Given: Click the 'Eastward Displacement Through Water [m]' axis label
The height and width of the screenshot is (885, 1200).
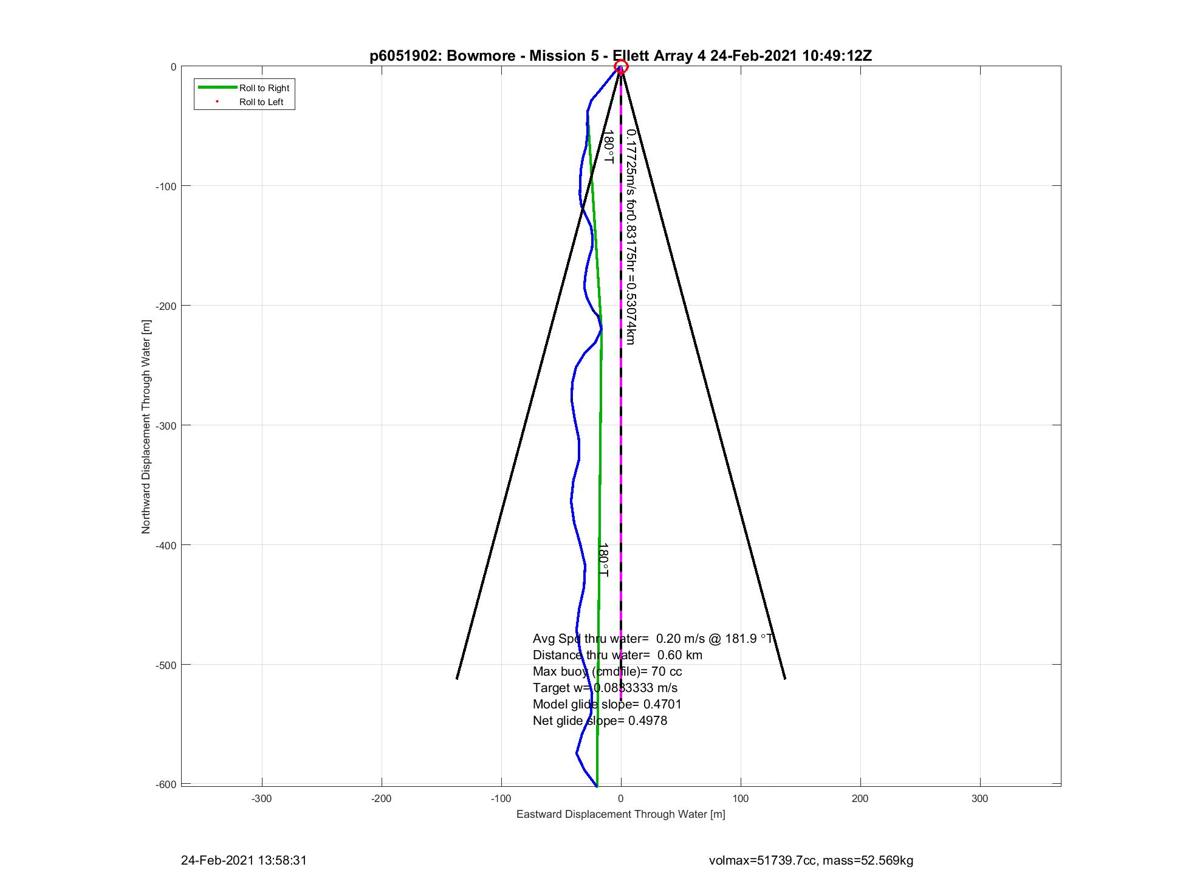Looking at the screenshot, I should click(x=620, y=814).
